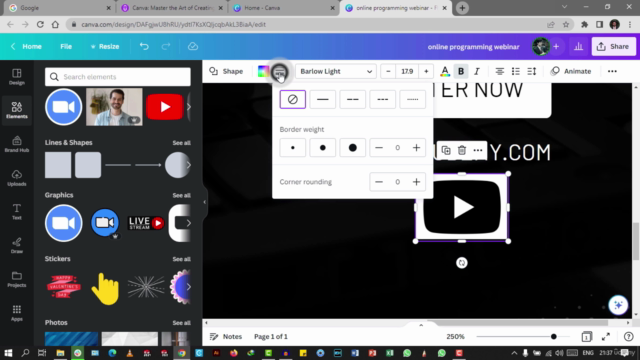Select the long dashed border style
Viewport: 640px width, 360px height.
point(353,99)
